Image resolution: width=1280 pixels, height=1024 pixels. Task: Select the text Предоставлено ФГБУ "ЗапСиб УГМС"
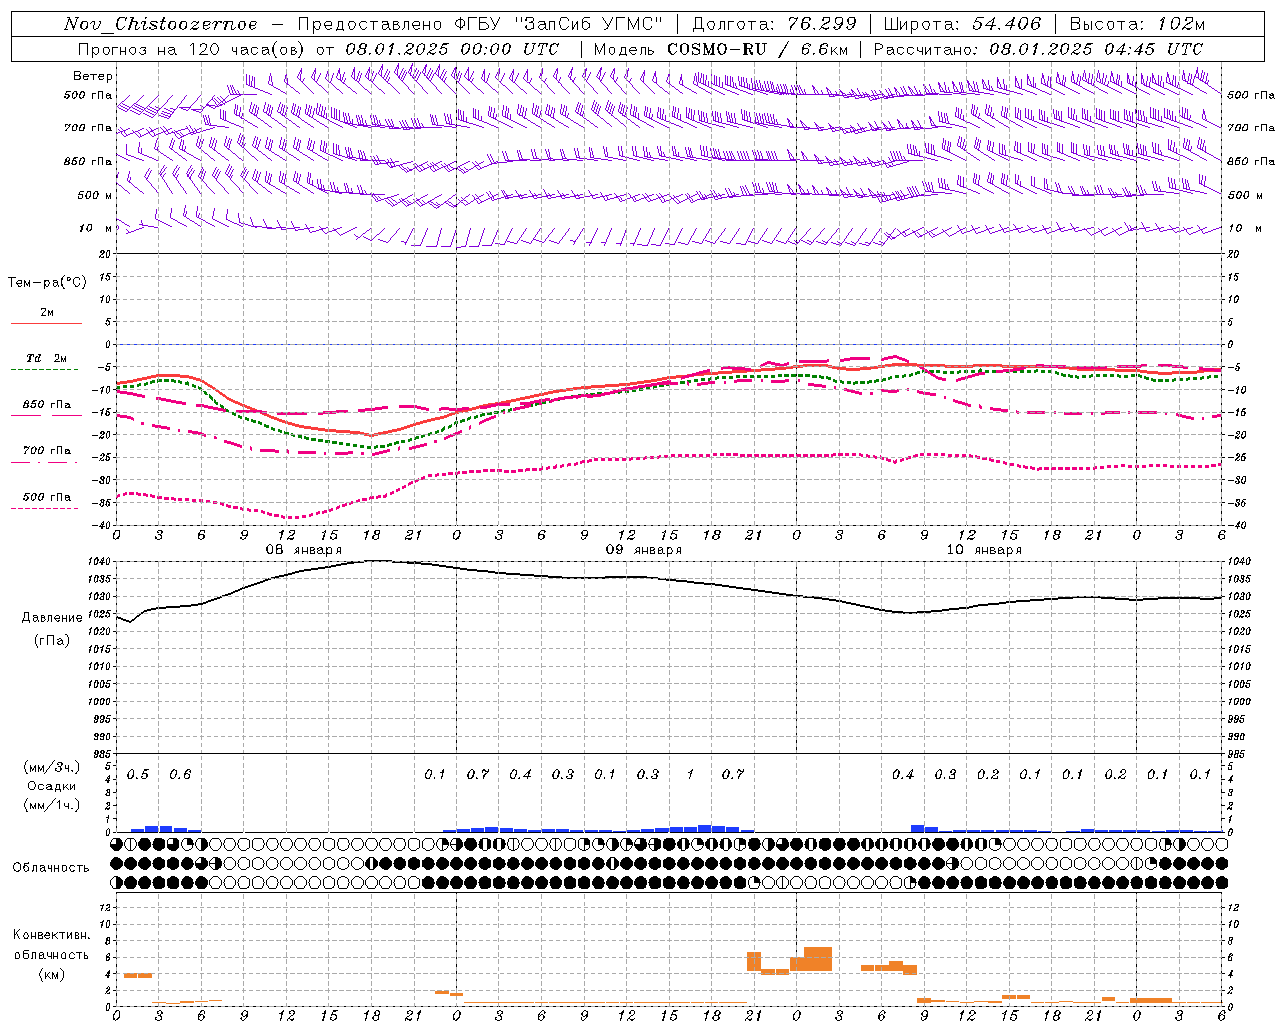(480, 24)
